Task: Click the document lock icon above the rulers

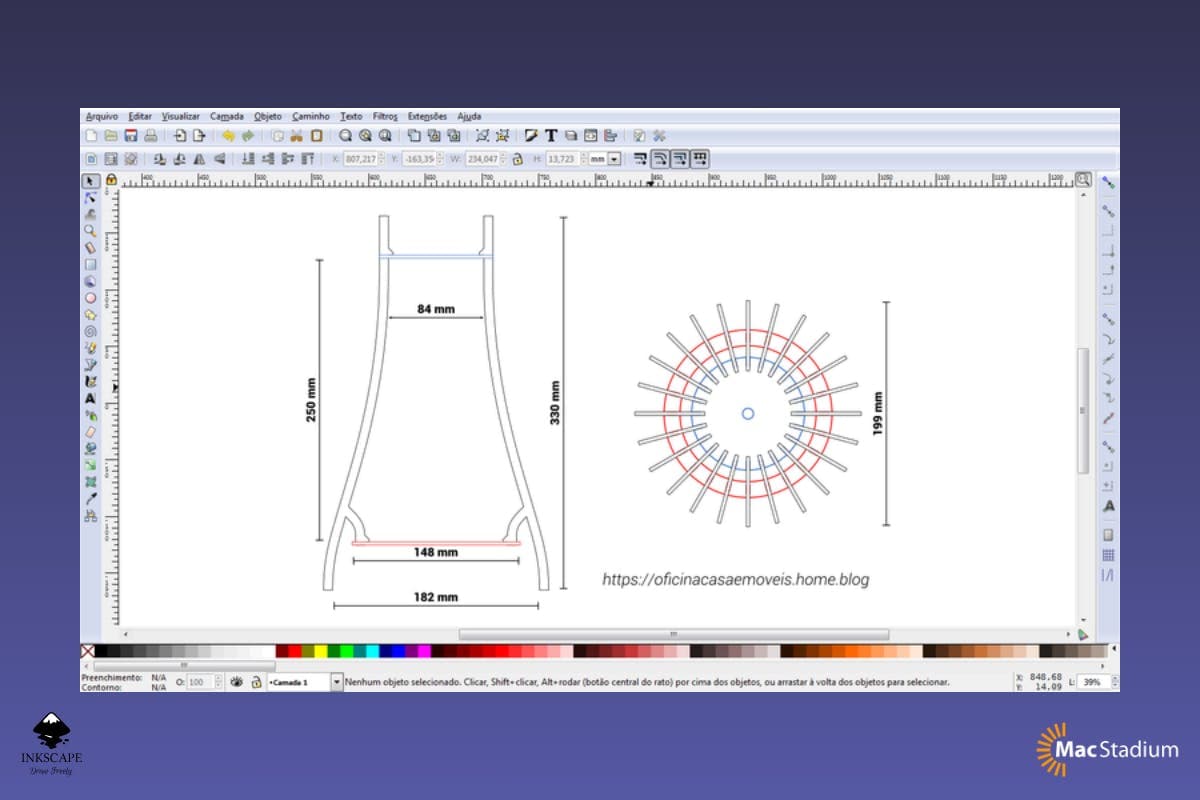Action: [x=111, y=181]
